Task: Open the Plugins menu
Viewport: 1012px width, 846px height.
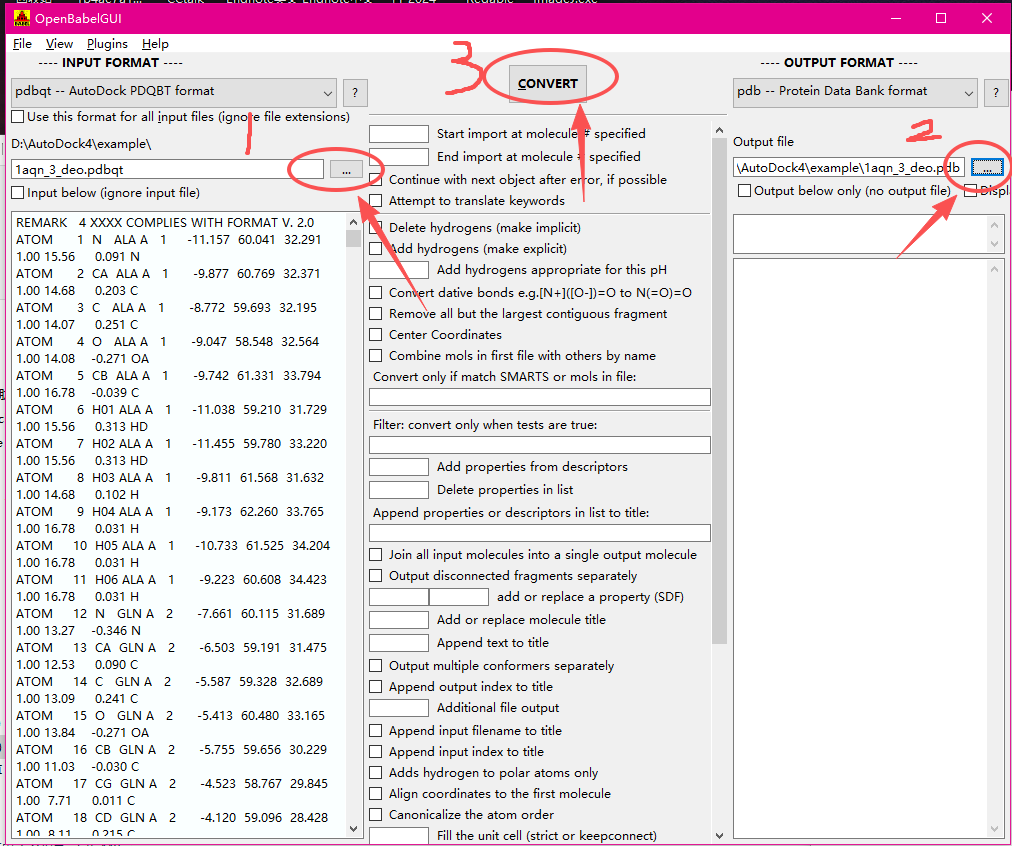Action: pos(107,44)
